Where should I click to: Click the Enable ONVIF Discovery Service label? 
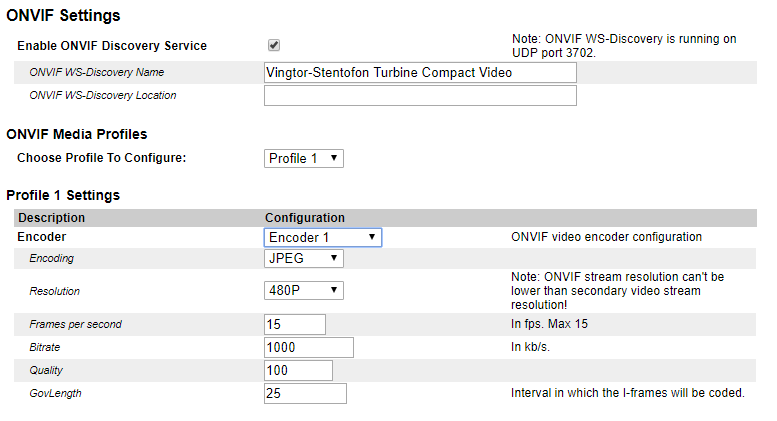(x=112, y=46)
